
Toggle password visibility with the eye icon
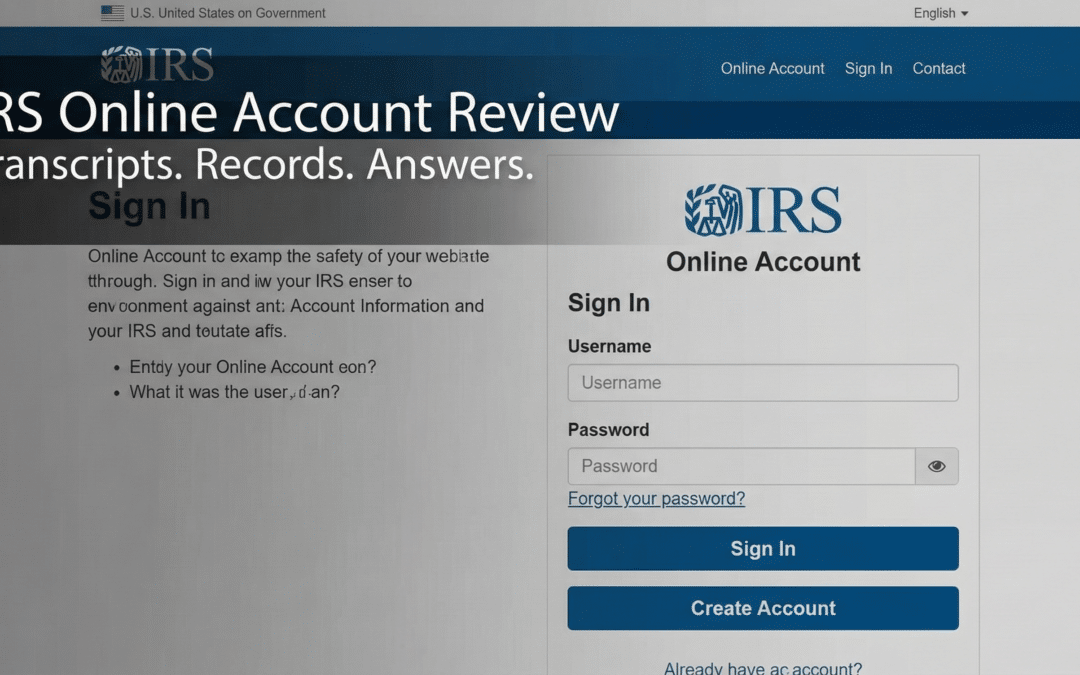tap(936, 466)
